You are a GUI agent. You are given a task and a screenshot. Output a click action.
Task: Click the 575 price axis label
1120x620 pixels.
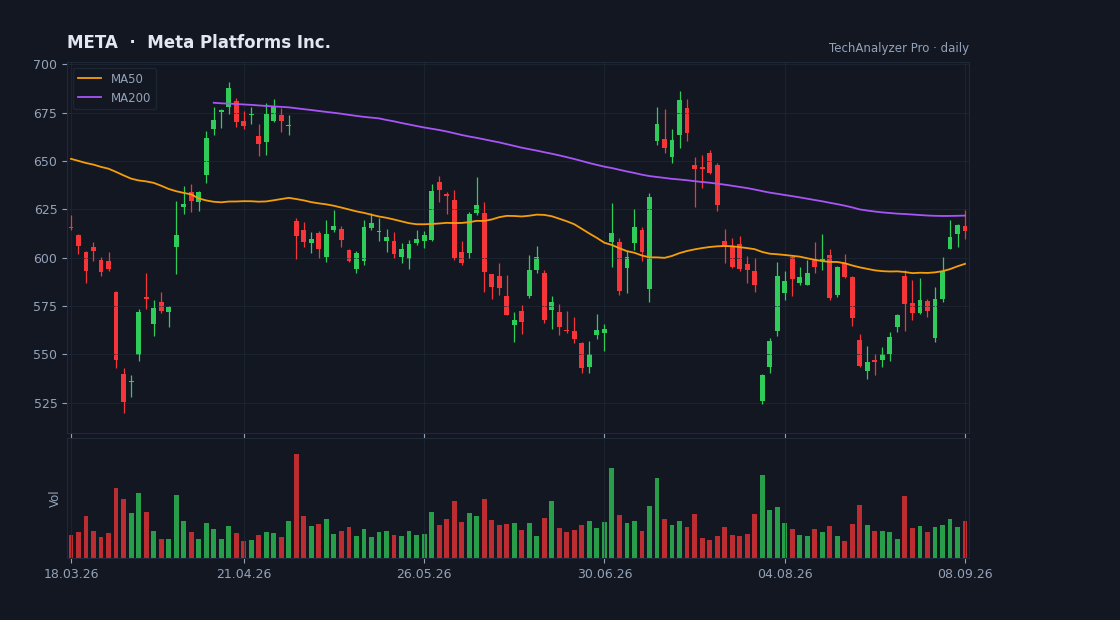pos(45,306)
